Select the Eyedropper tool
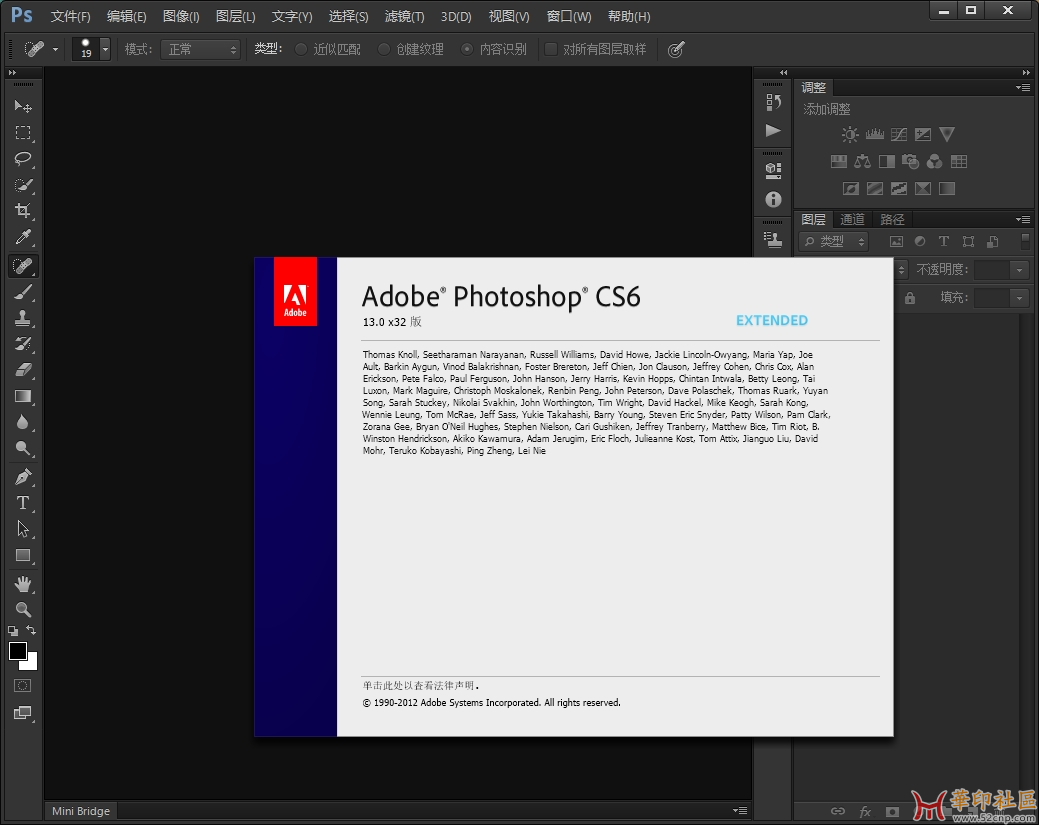 coord(23,237)
